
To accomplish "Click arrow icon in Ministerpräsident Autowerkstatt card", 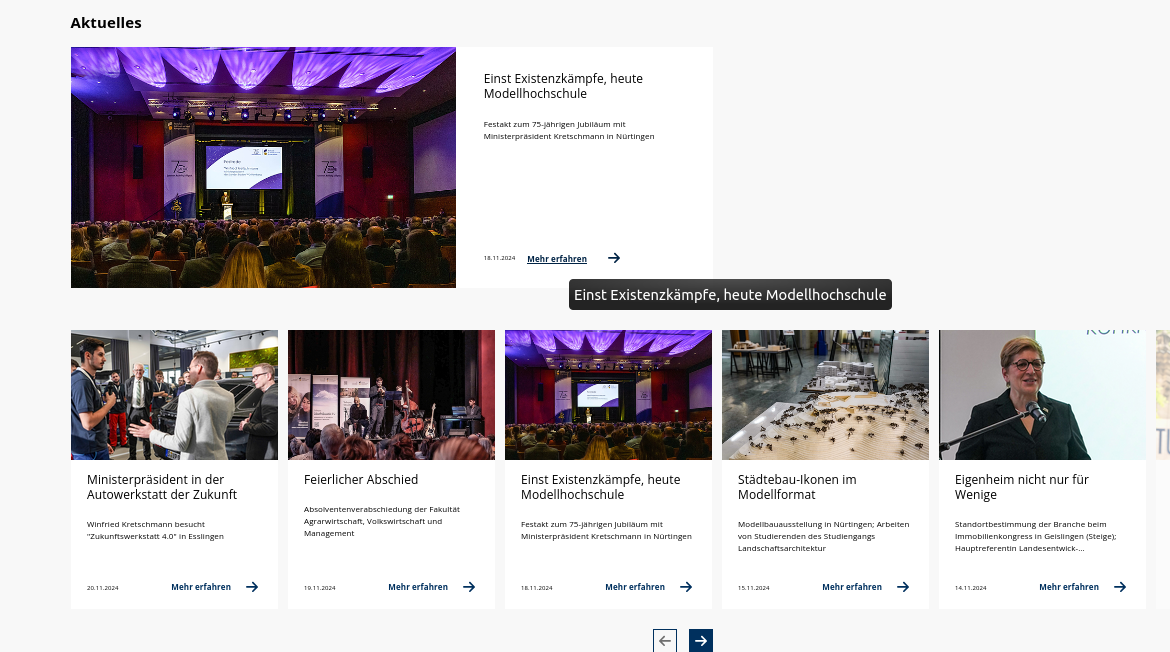I will point(252,587).
